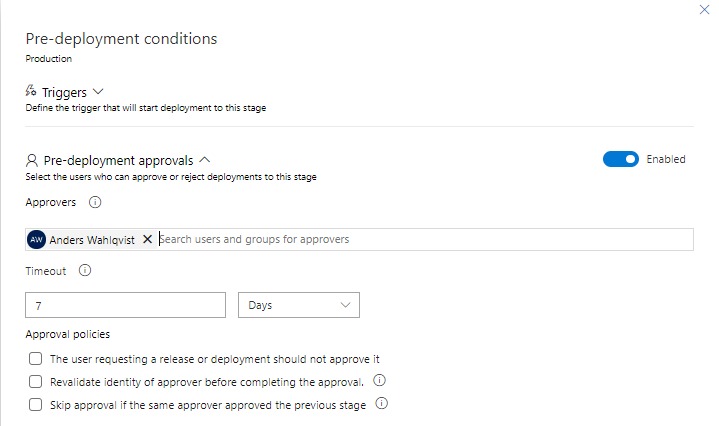
Task: Click the Timeout value field showing 7
Action: [x=125, y=305]
